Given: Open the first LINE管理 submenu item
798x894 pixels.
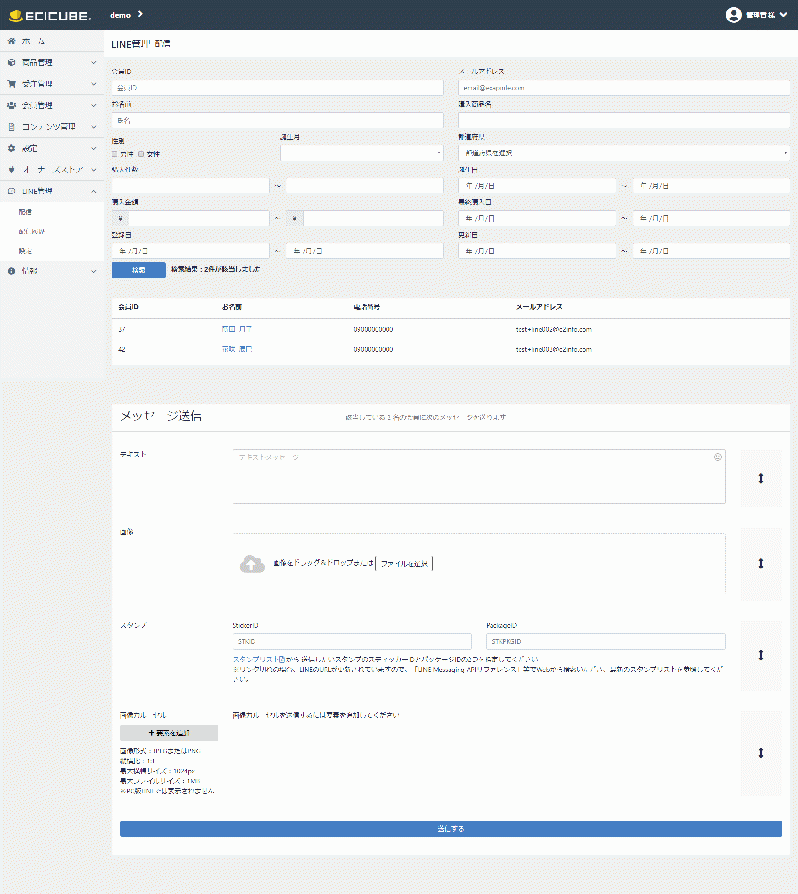Looking at the screenshot, I should pos(25,212).
